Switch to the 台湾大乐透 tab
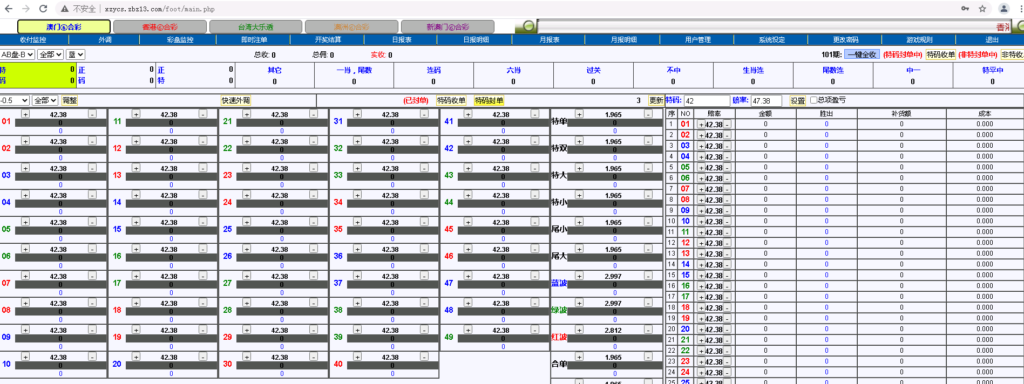Screen dimensions: 1024x384 pos(255,27)
